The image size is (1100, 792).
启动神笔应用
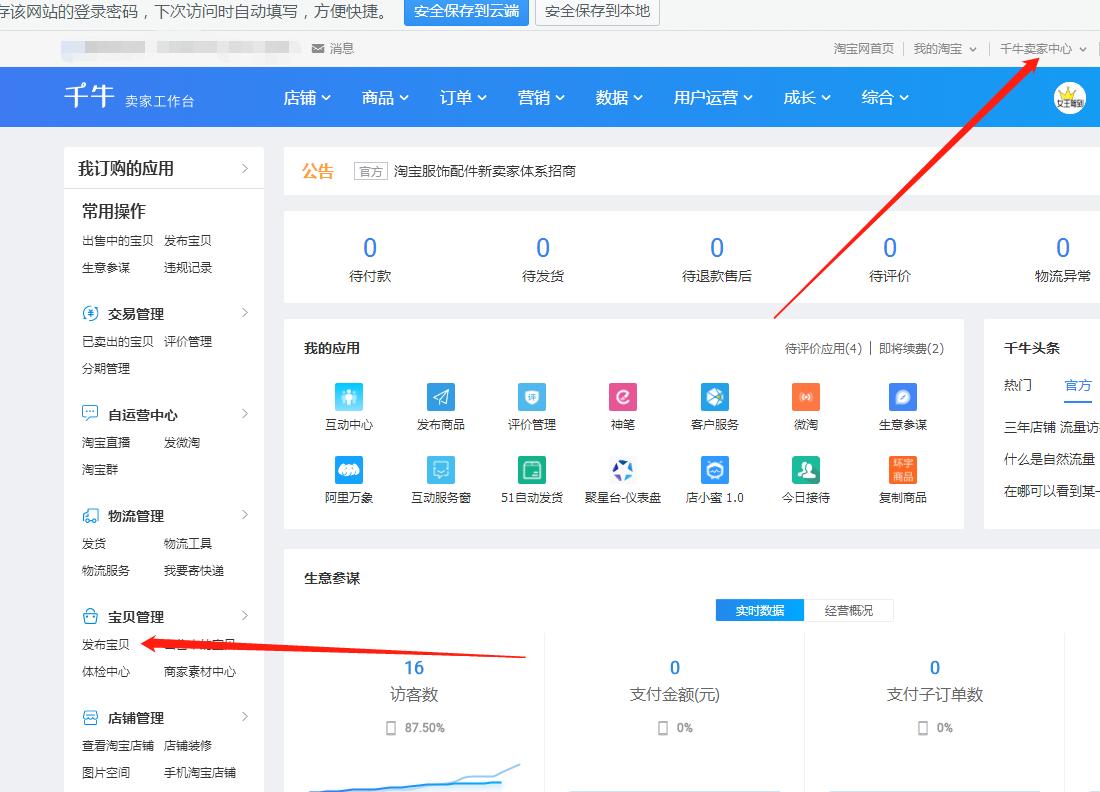621,397
